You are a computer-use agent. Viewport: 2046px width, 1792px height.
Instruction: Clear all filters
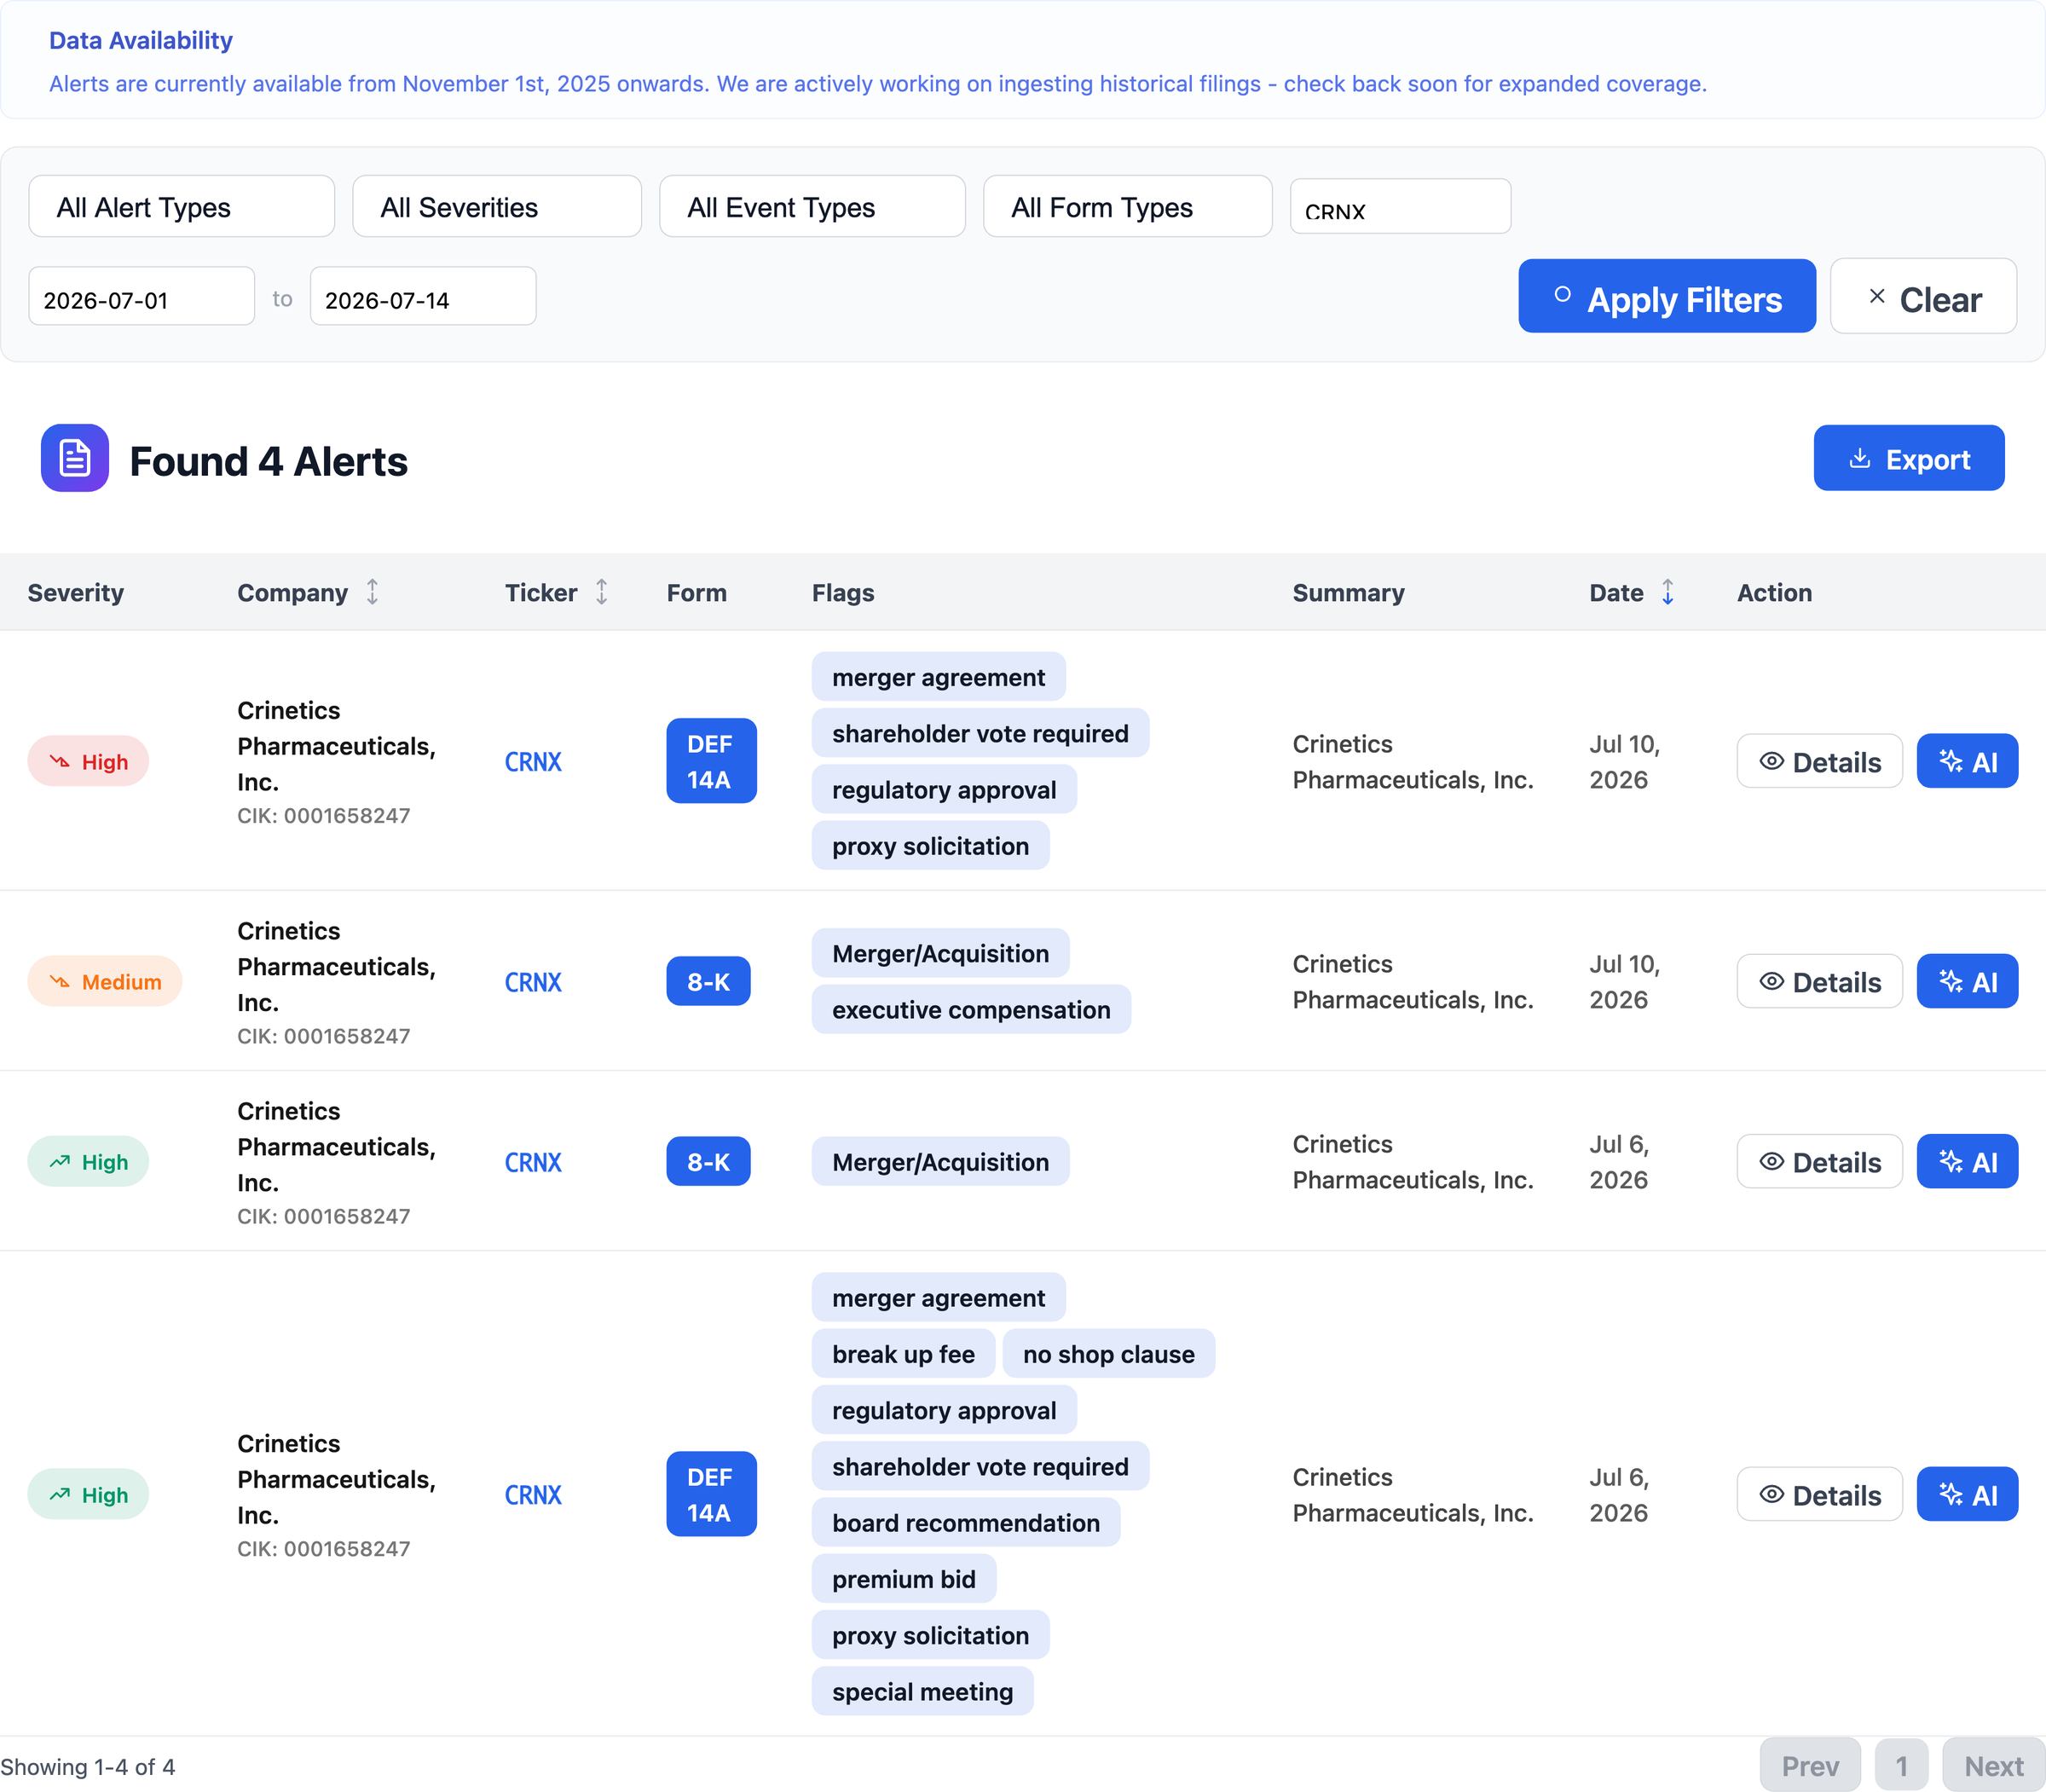point(1922,297)
